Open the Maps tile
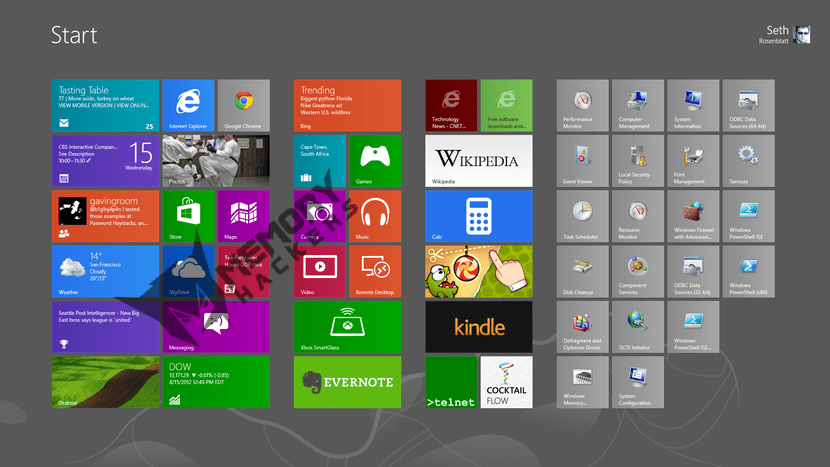830x467 pixels. click(243, 216)
